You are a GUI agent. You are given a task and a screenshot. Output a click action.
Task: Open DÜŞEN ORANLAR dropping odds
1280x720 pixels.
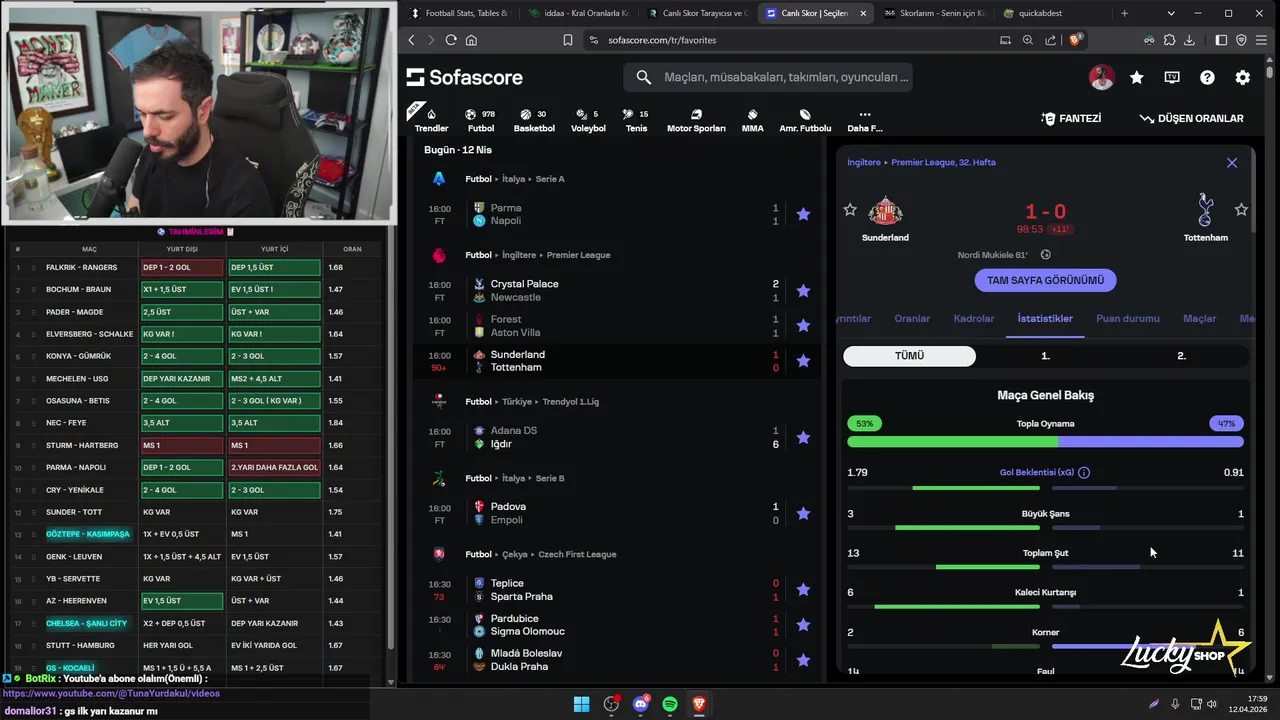click(x=1191, y=118)
